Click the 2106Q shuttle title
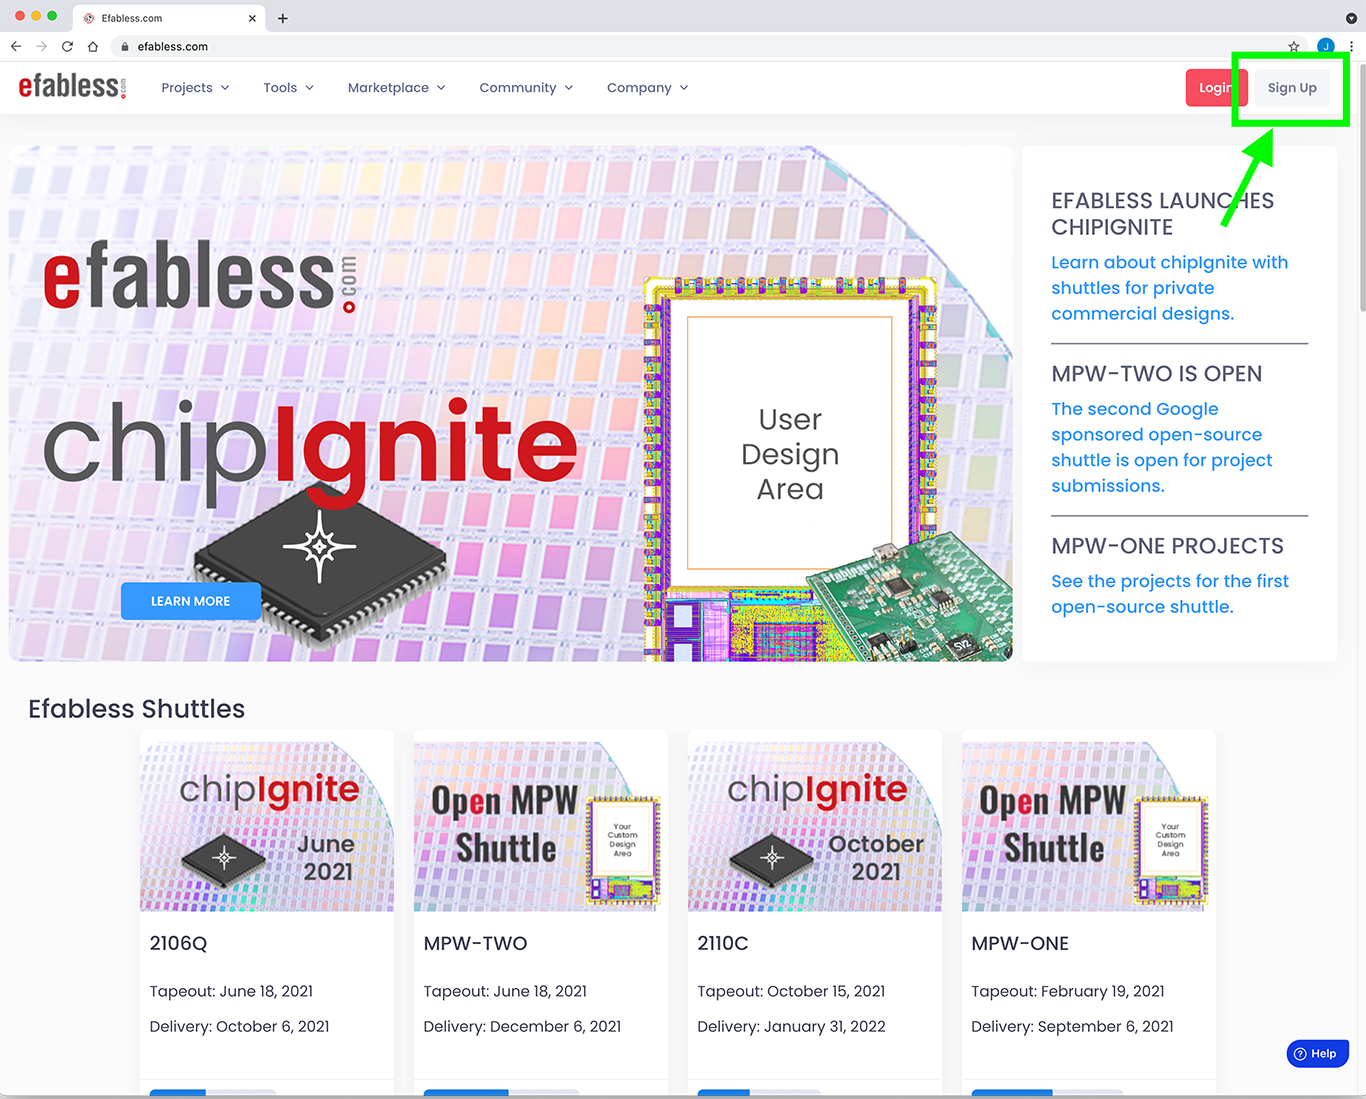The height and width of the screenshot is (1099, 1366). pos(178,943)
